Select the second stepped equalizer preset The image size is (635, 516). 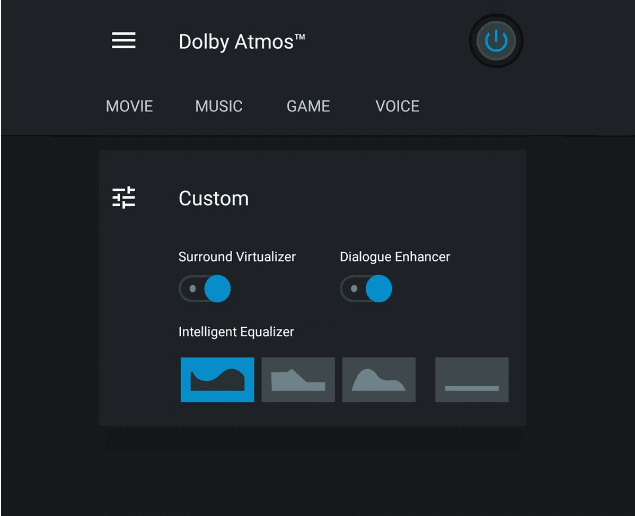(x=298, y=380)
